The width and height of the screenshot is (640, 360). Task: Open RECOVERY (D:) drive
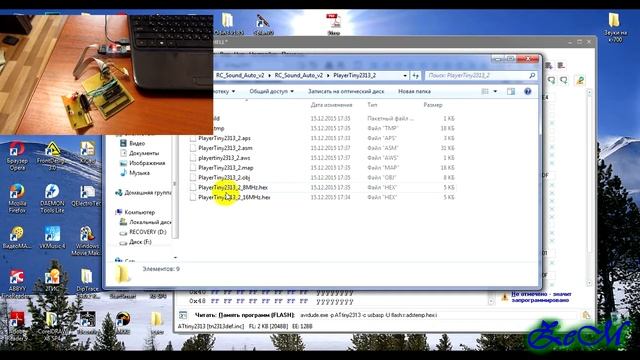pyautogui.click(x=143, y=232)
